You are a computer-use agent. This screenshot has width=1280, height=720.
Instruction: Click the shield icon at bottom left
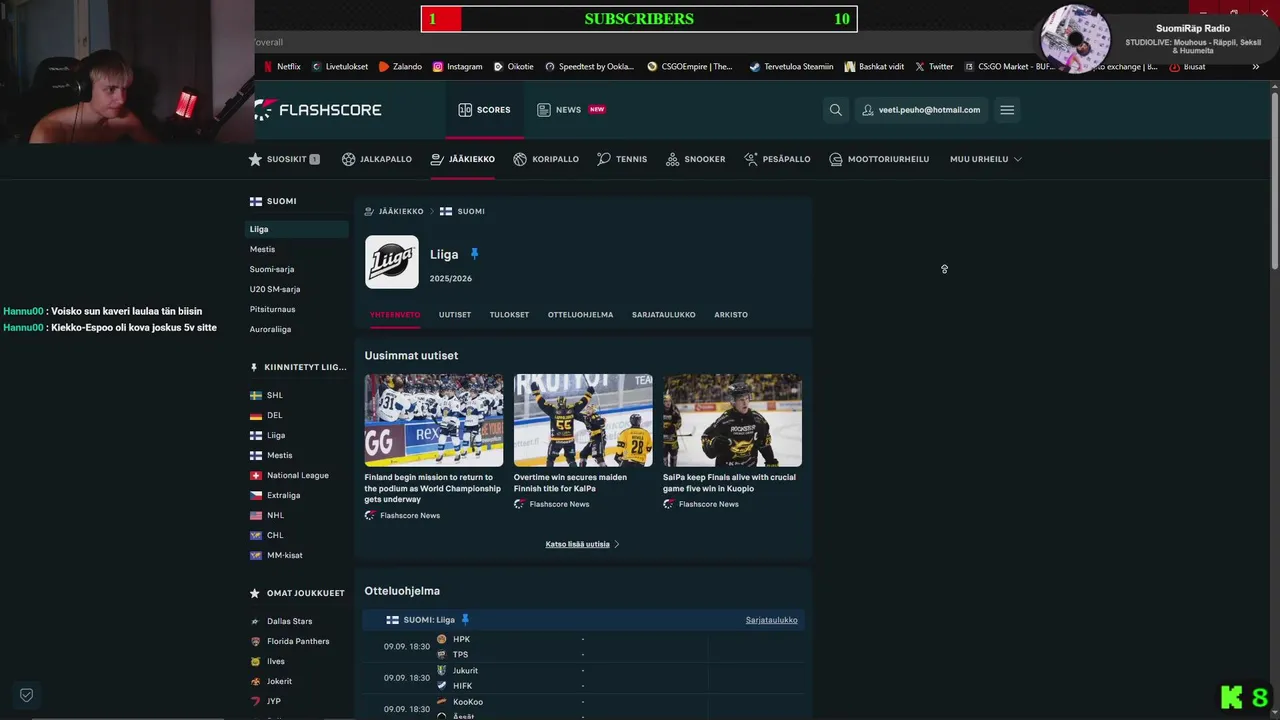click(27, 695)
